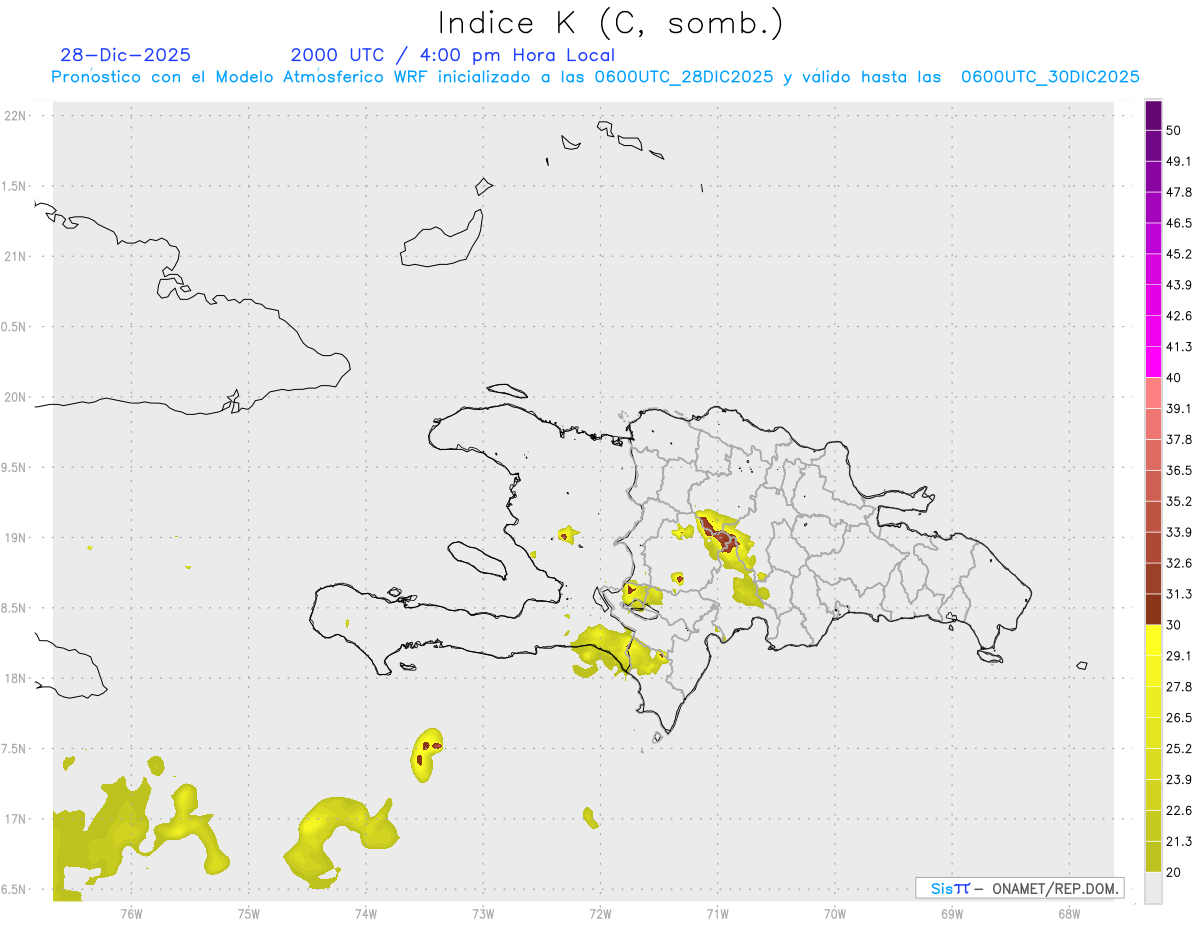This screenshot has width=1200, height=927.
Task: Click '2000 UTC / 4:00 pm Hora Local'
Action: point(453,55)
